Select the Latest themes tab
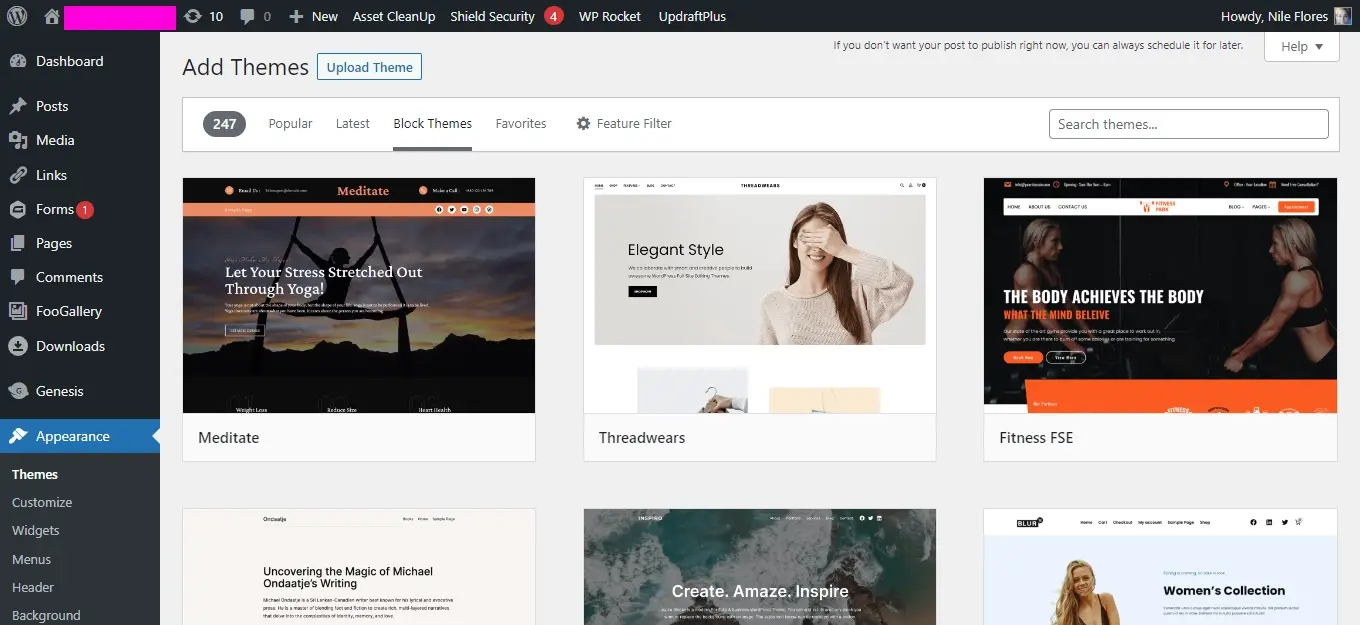Image resolution: width=1360 pixels, height=625 pixels. pos(353,124)
